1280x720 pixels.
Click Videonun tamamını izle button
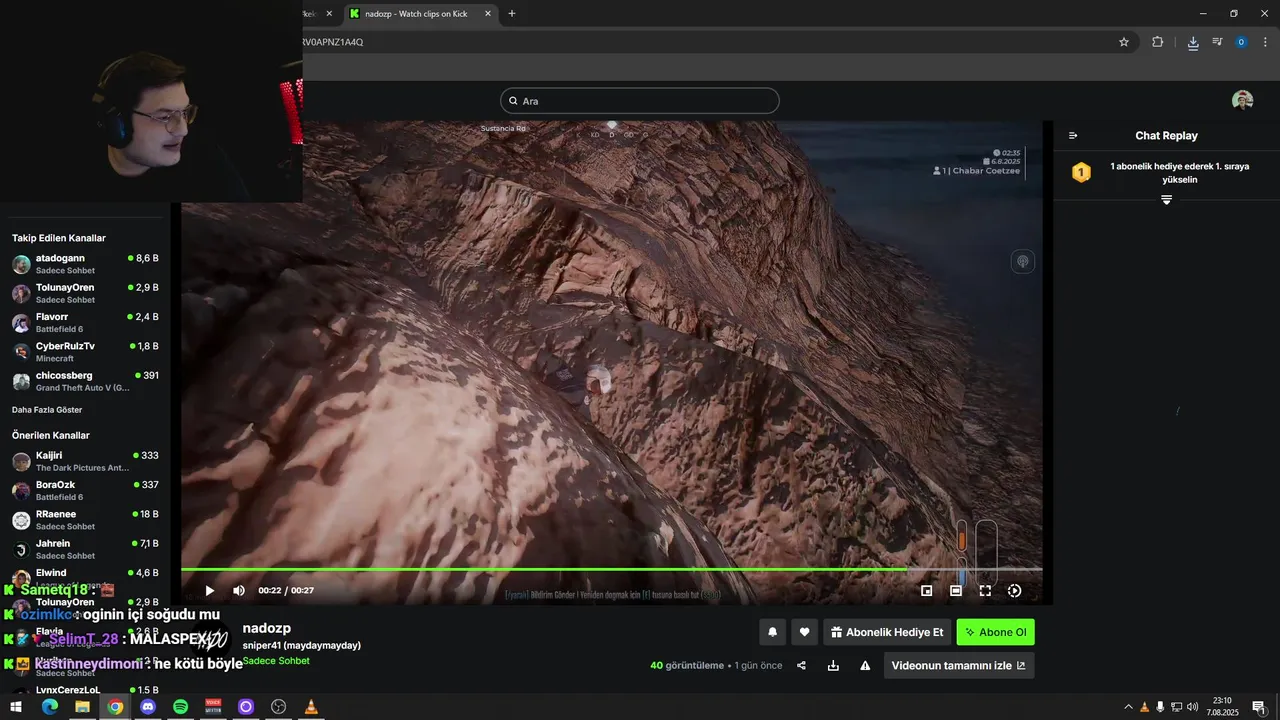(x=959, y=666)
